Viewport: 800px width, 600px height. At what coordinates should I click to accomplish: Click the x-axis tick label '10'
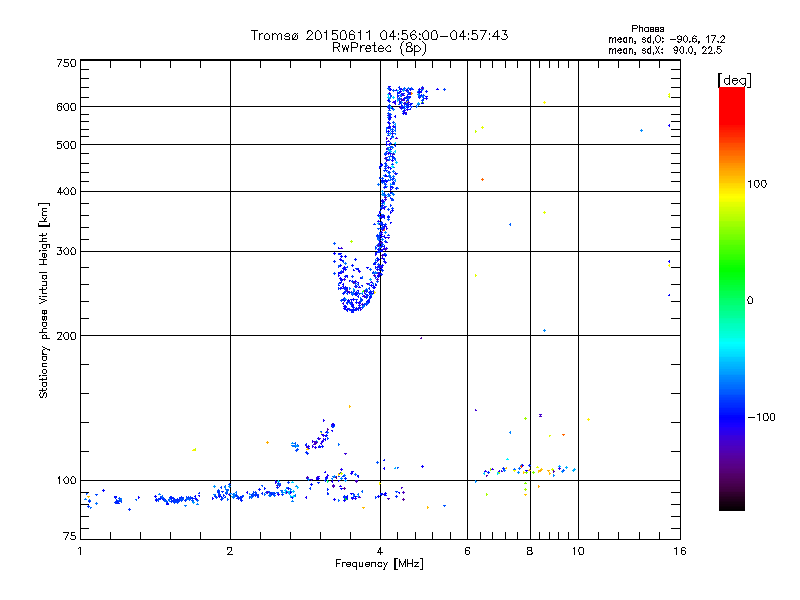click(x=578, y=551)
